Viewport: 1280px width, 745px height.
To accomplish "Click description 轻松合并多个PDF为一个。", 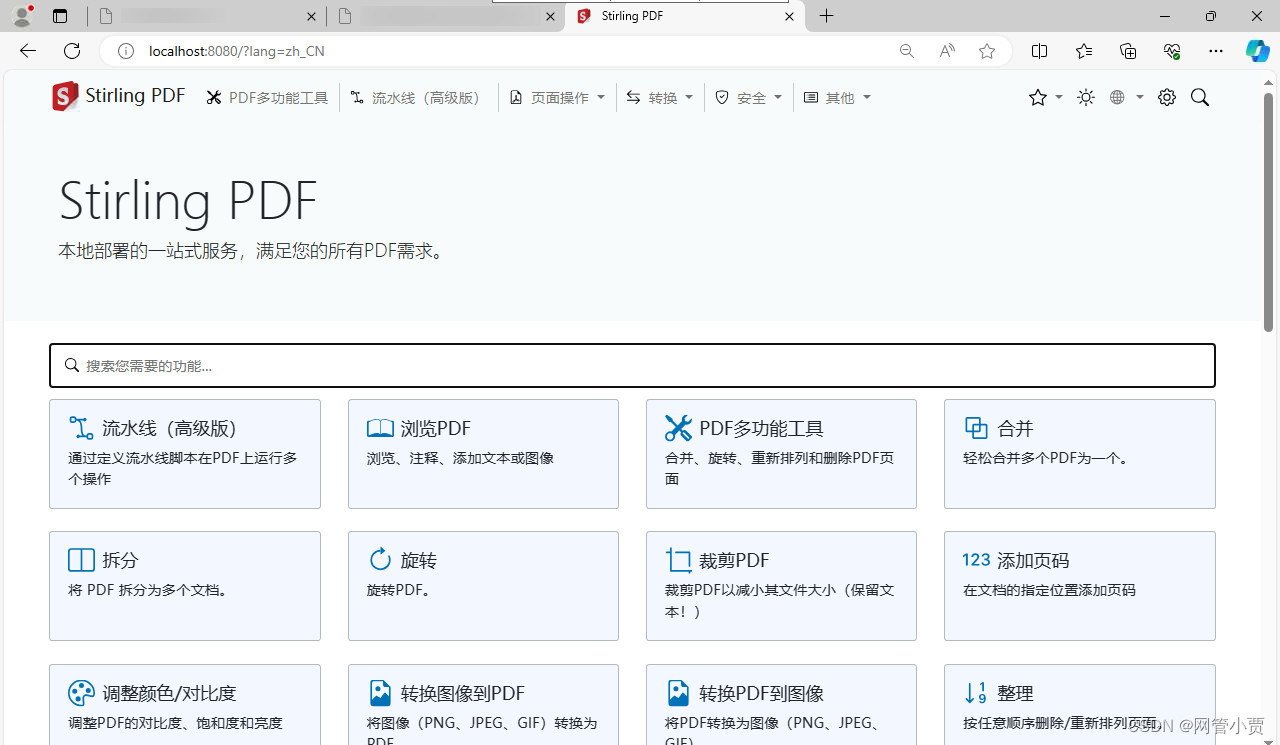I will click(1046, 458).
